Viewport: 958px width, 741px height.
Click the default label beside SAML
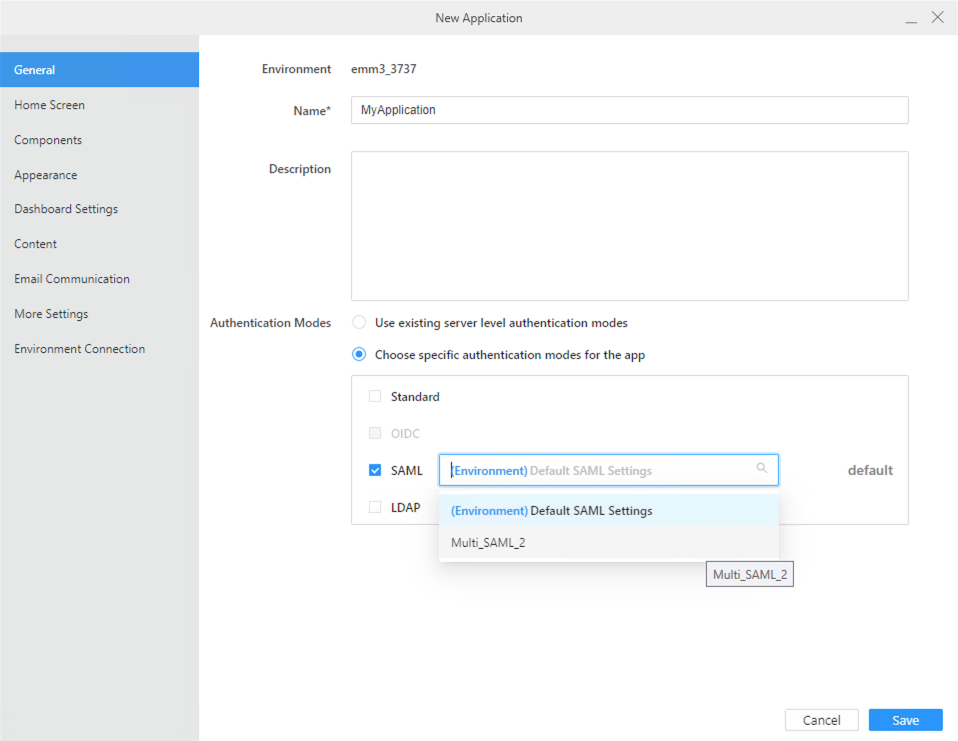(x=870, y=470)
